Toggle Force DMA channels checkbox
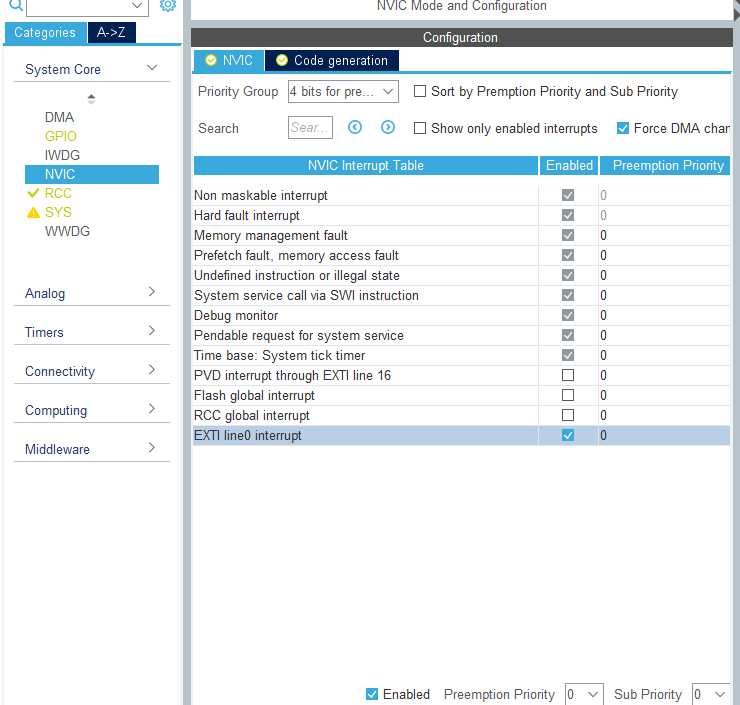The width and height of the screenshot is (740, 705). click(x=623, y=128)
